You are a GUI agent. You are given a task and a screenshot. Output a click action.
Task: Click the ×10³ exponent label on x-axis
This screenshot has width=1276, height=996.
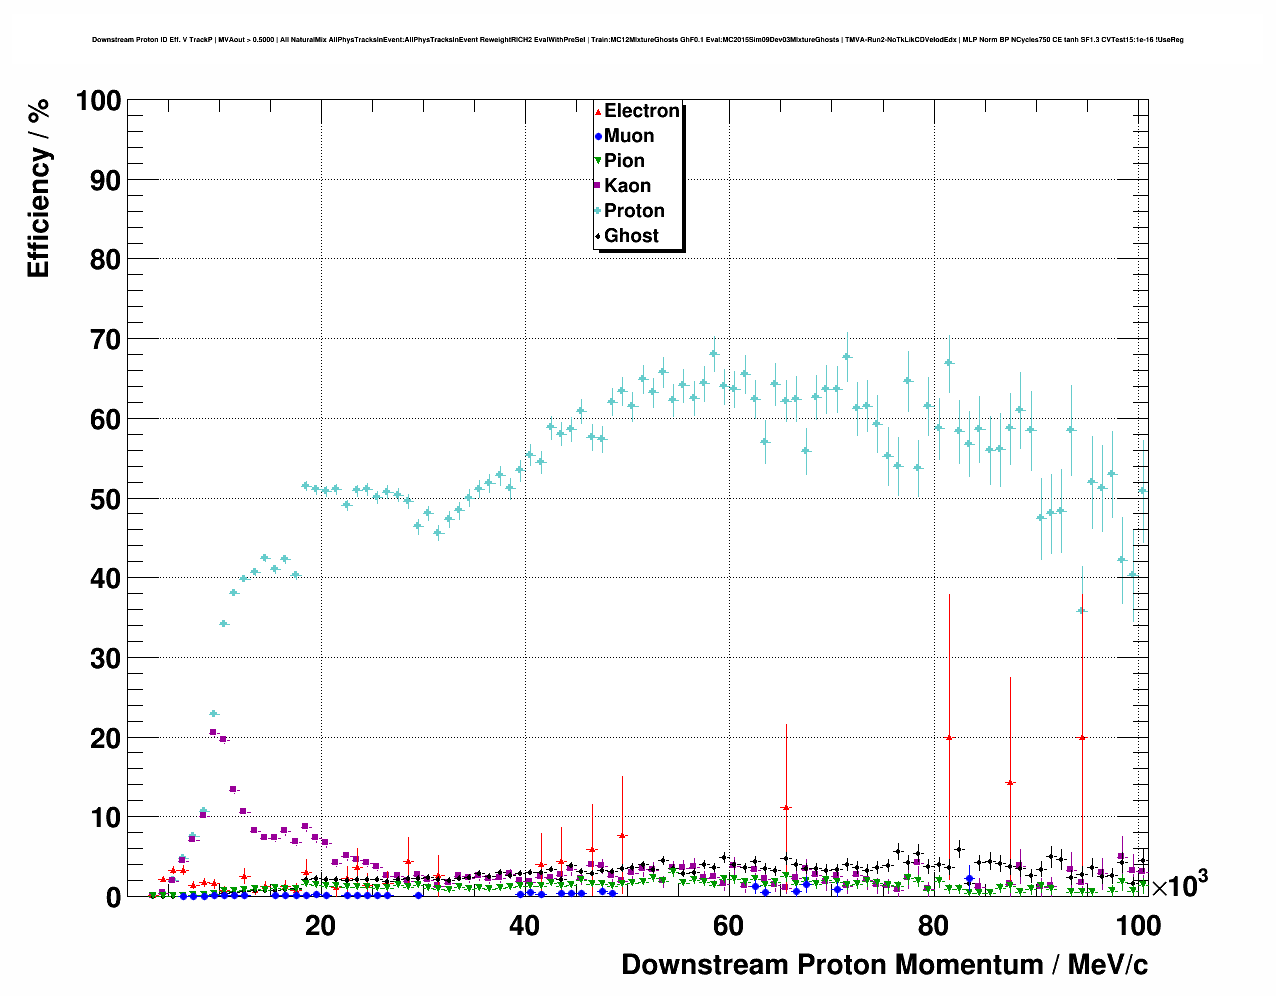click(1179, 885)
